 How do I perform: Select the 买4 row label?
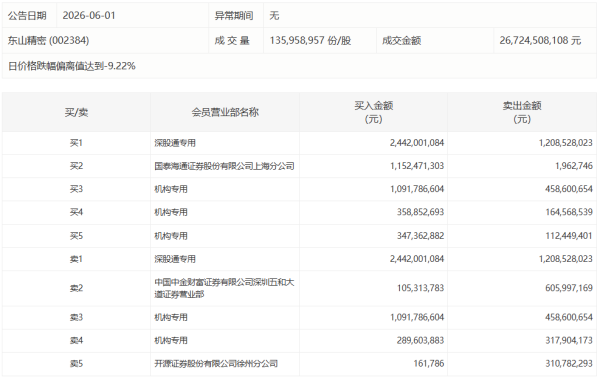pyautogui.click(x=76, y=212)
